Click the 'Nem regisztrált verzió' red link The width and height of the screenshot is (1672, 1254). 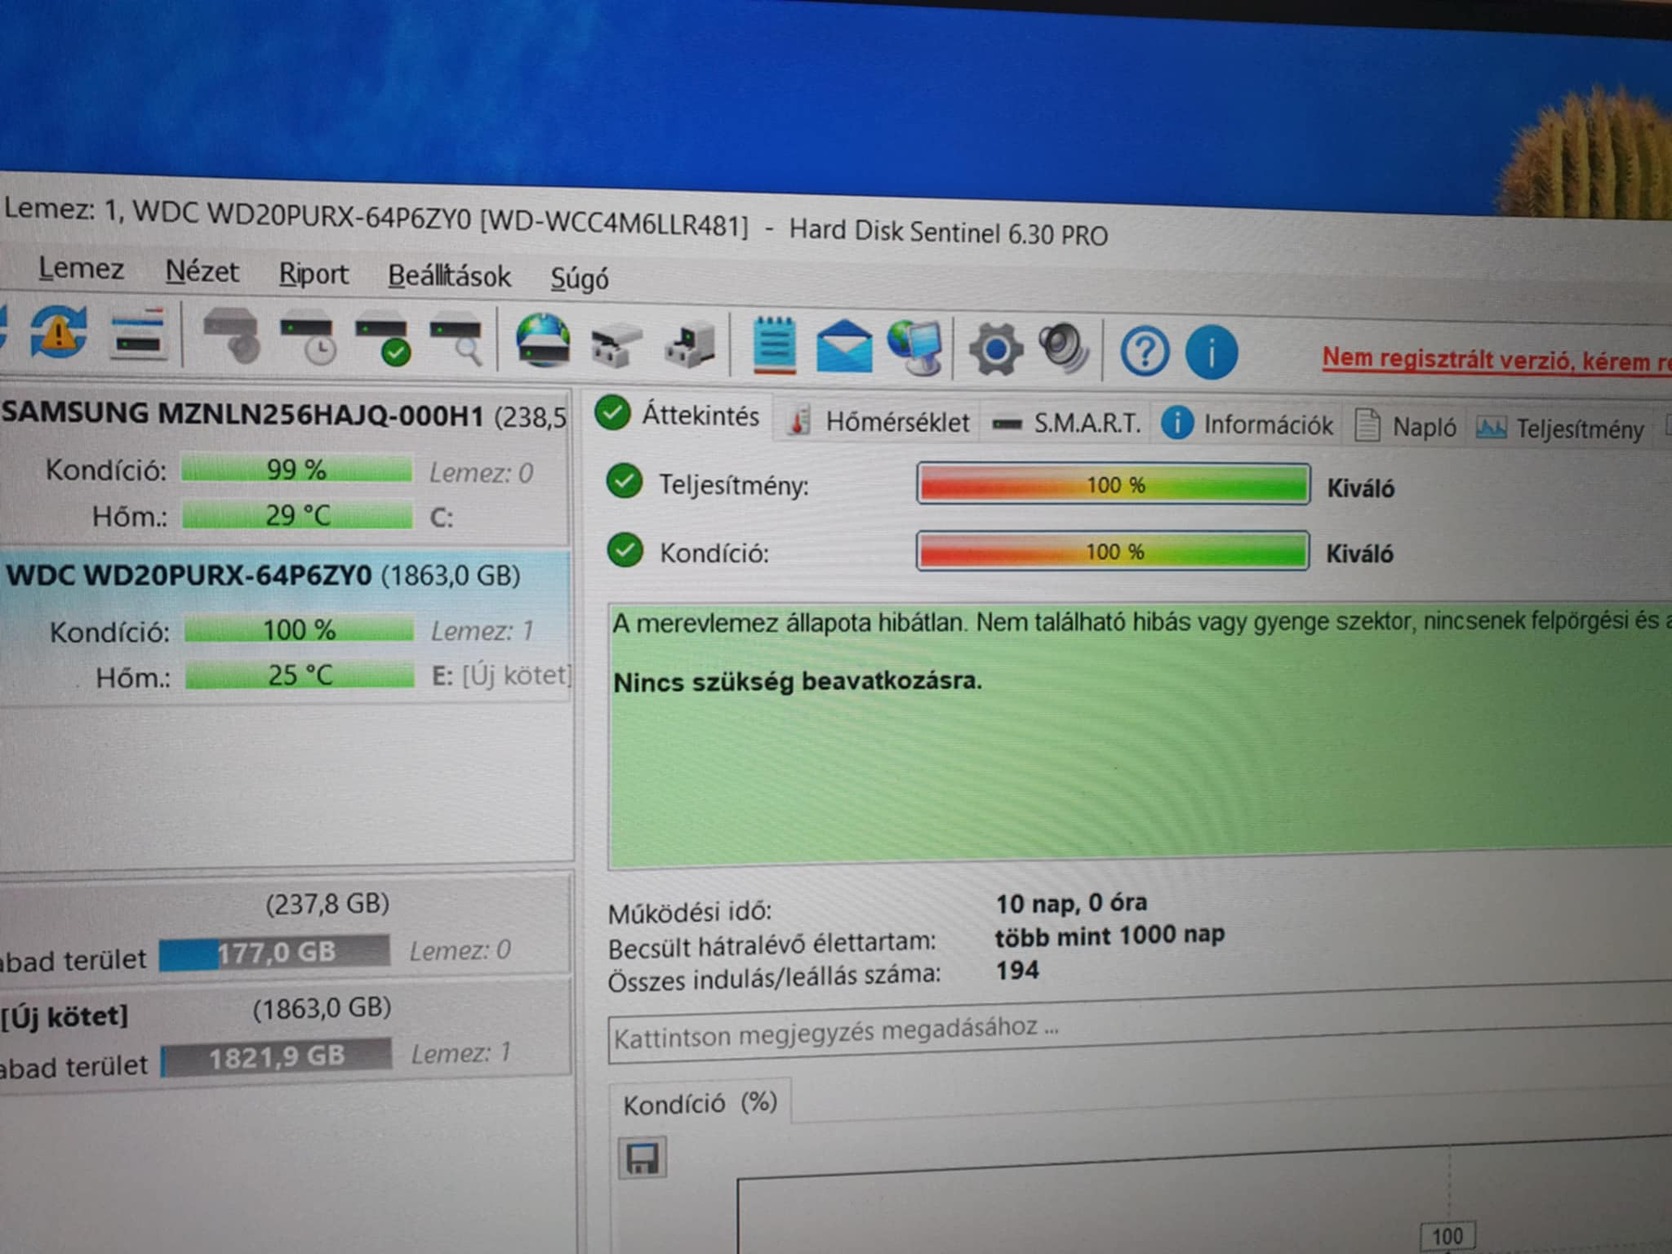(x=1496, y=359)
